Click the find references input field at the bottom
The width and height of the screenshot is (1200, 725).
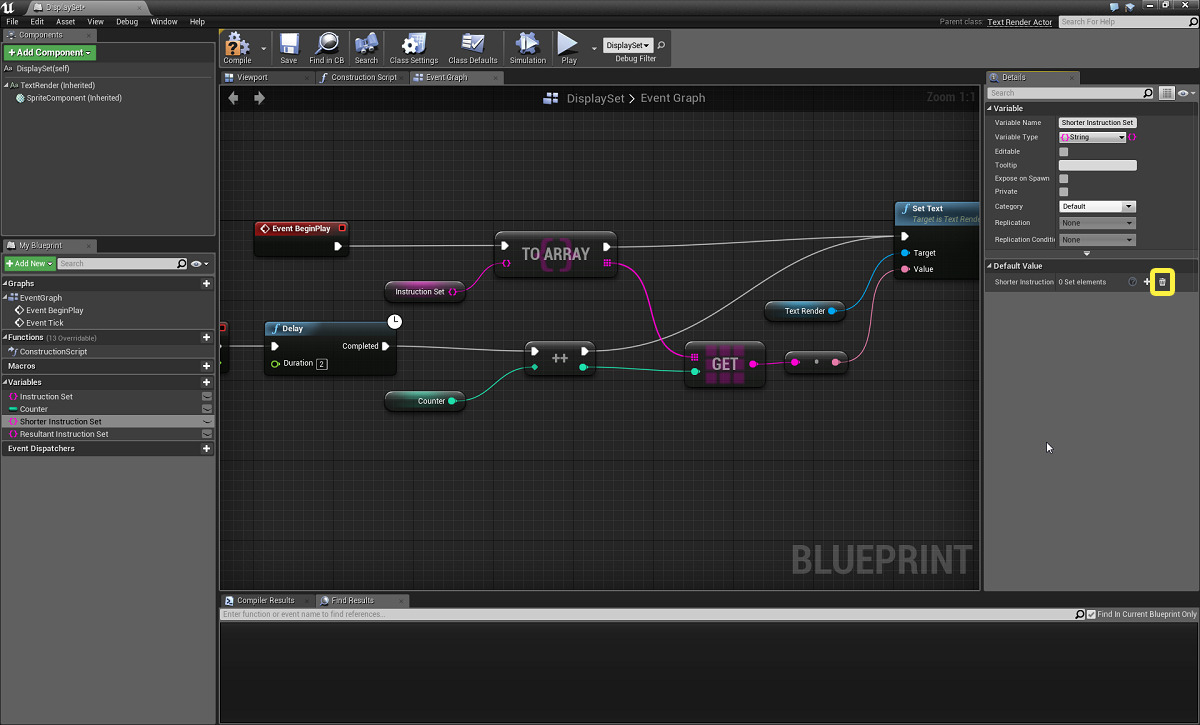[600, 613]
